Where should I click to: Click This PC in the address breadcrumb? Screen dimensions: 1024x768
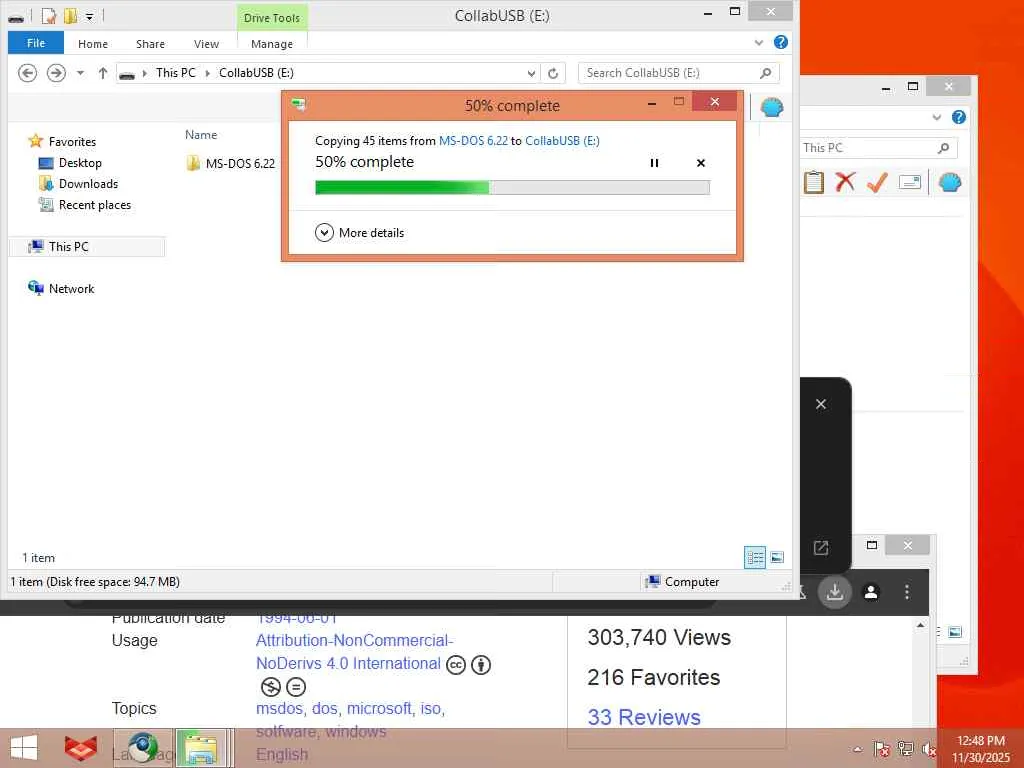pyautogui.click(x=176, y=72)
